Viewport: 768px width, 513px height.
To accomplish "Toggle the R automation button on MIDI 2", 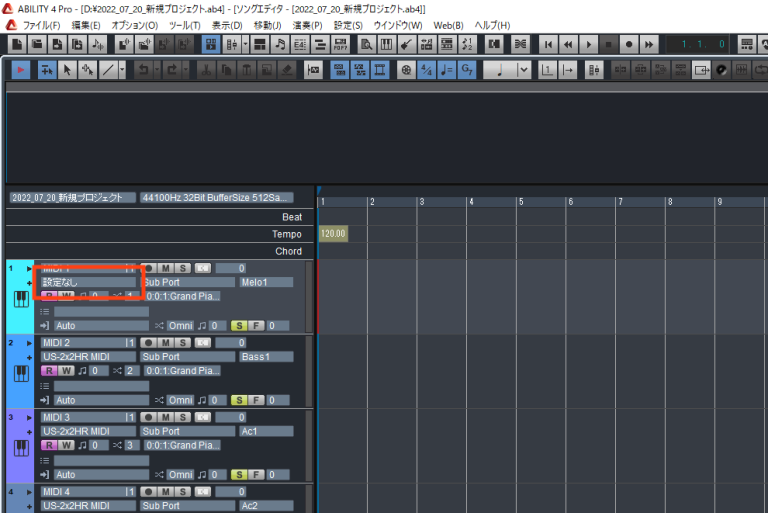I will (x=47, y=371).
